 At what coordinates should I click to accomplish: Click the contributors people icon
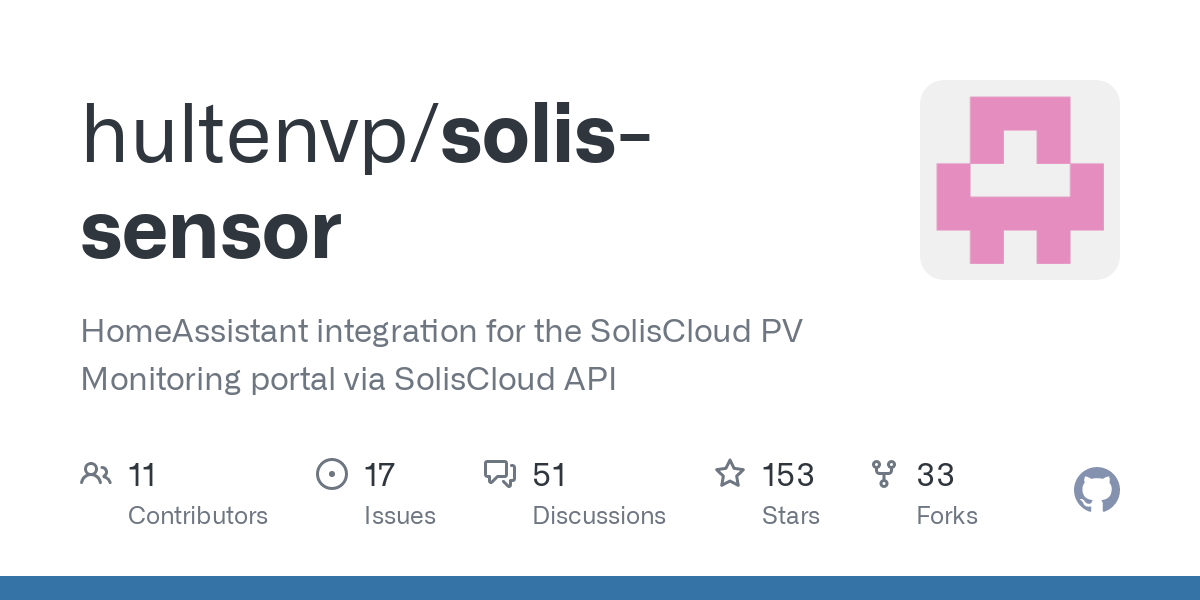pos(96,474)
